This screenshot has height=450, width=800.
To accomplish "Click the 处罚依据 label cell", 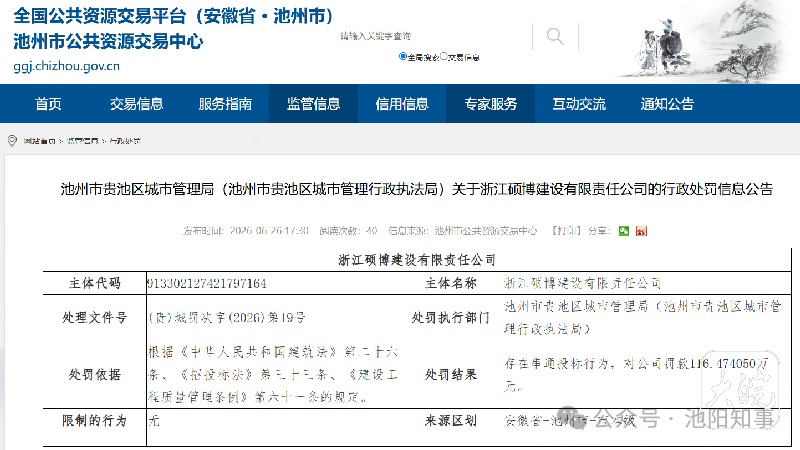I will 95,374.
